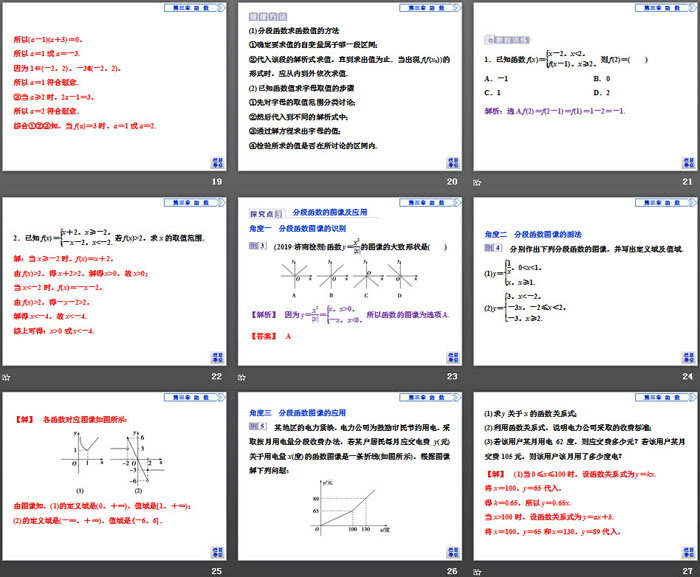Click the animation star icon under slide 27
The height and width of the screenshot is (577, 700).
pyautogui.click(x=477, y=572)
